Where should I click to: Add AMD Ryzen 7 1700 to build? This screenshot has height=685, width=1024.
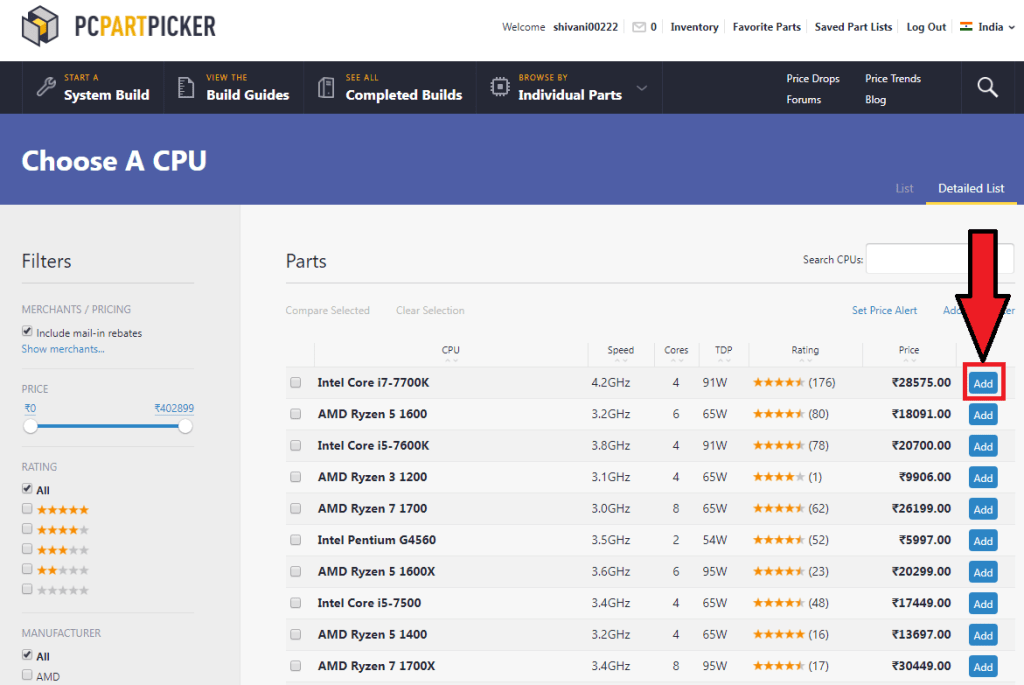pos(983,509)
